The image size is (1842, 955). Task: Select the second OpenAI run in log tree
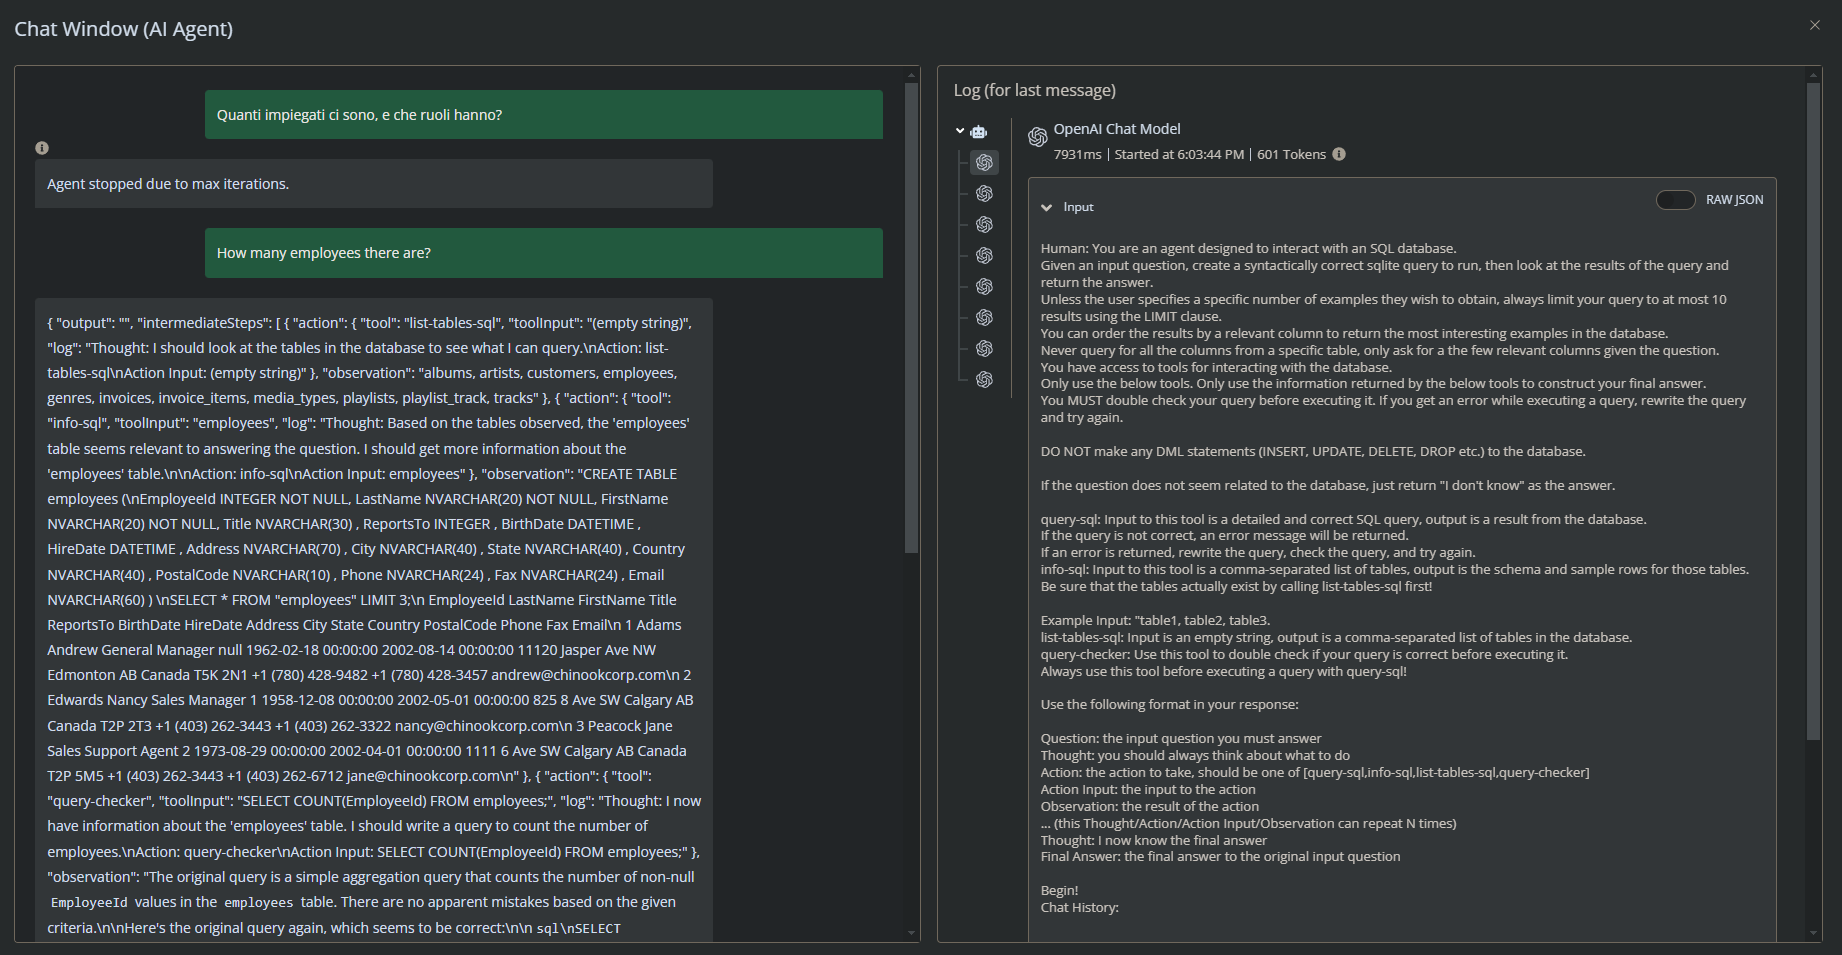[x=985, y=193]
